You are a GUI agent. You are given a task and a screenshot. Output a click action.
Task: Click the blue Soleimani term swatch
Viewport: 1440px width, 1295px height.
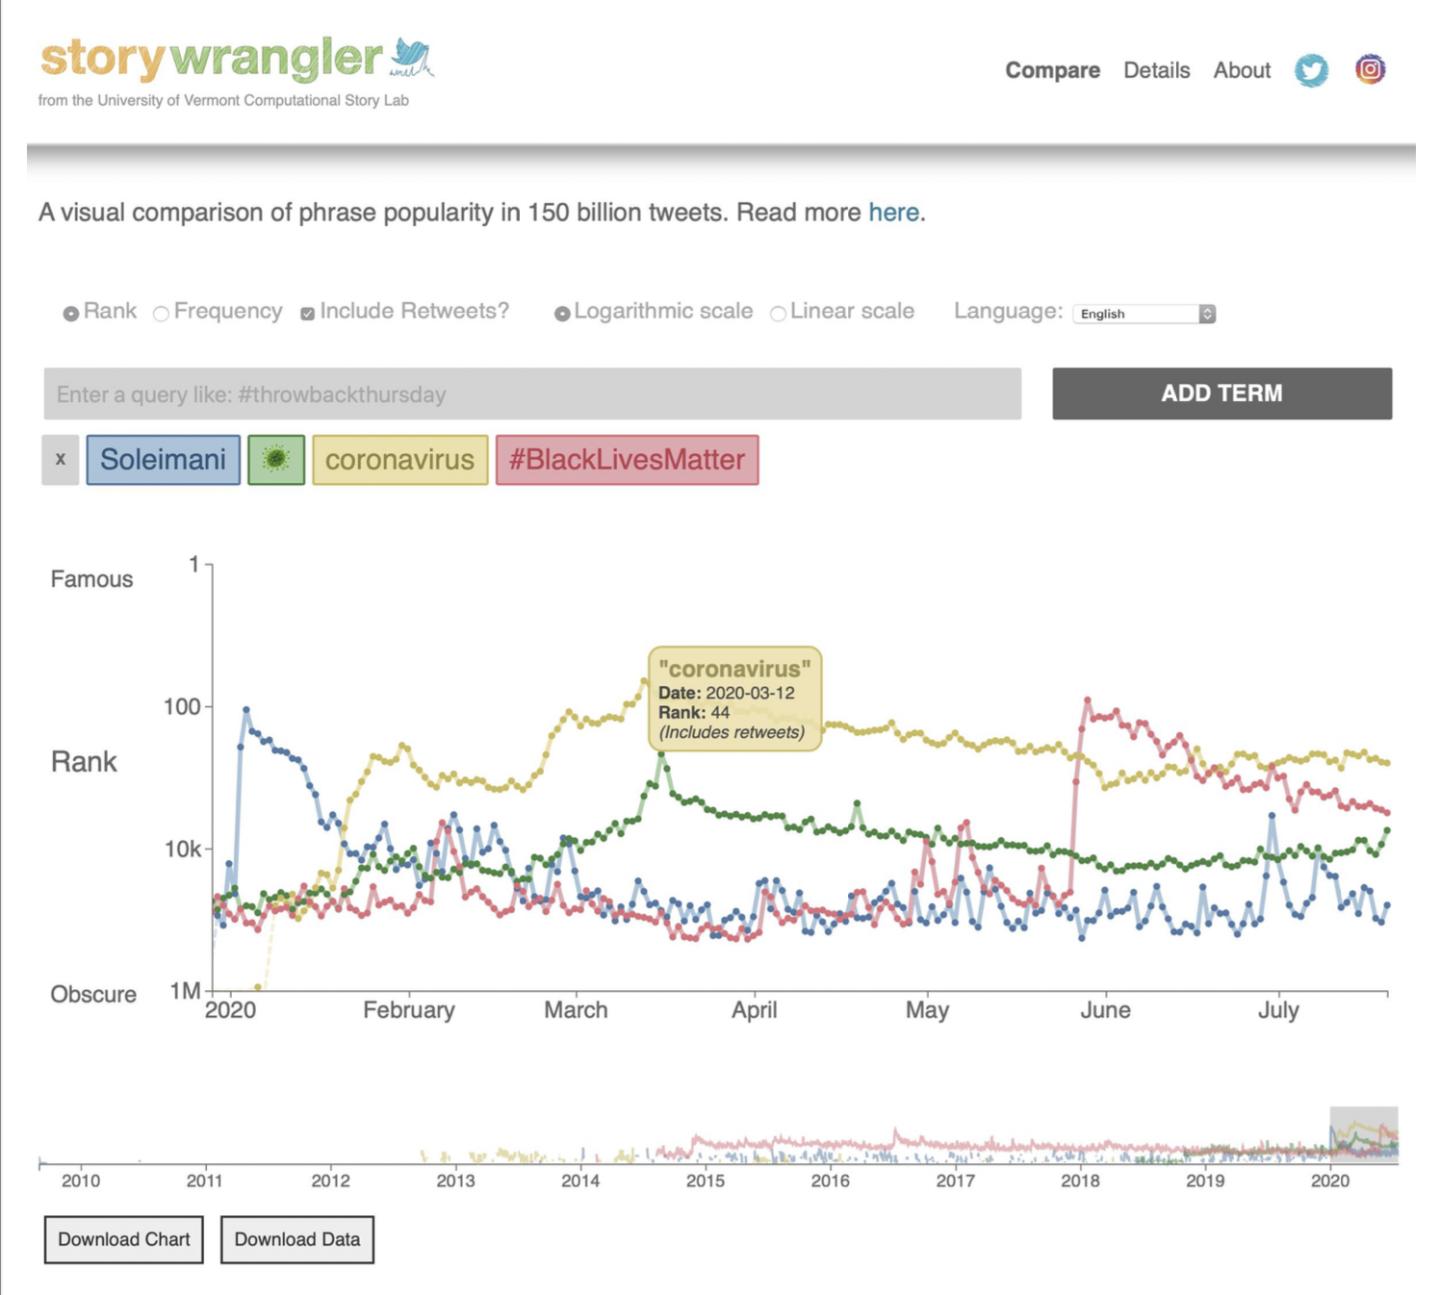[x=163, y=460]
